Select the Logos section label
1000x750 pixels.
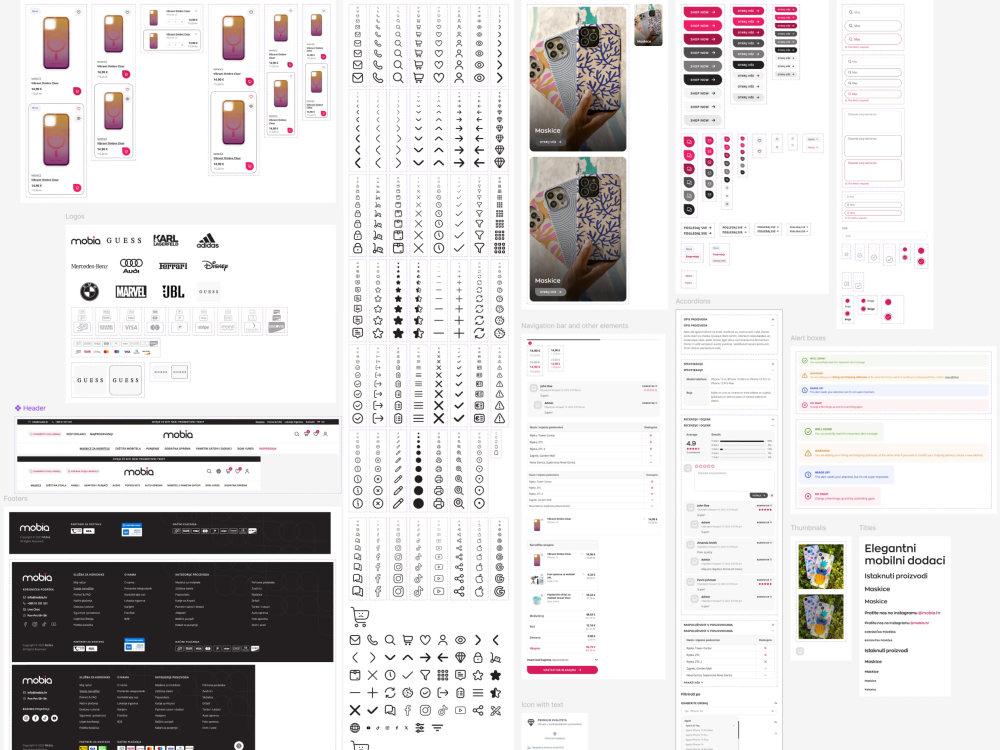pos(75,216)
